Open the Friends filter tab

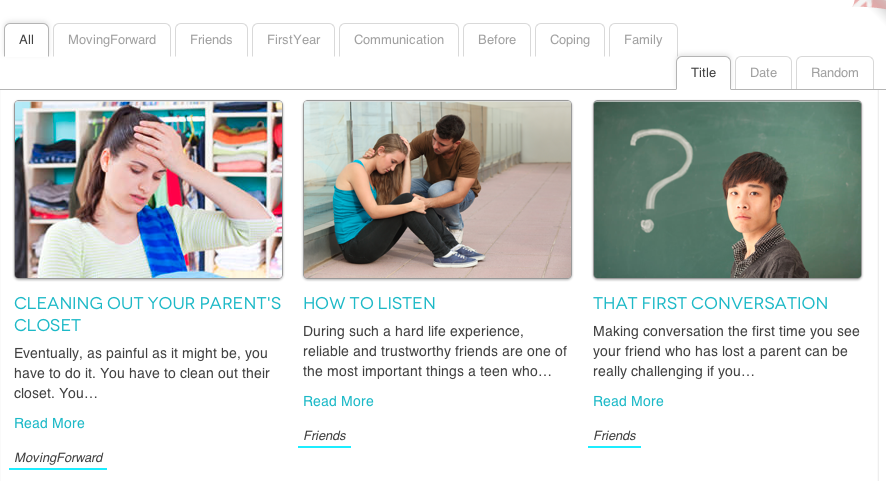point(211,40)
